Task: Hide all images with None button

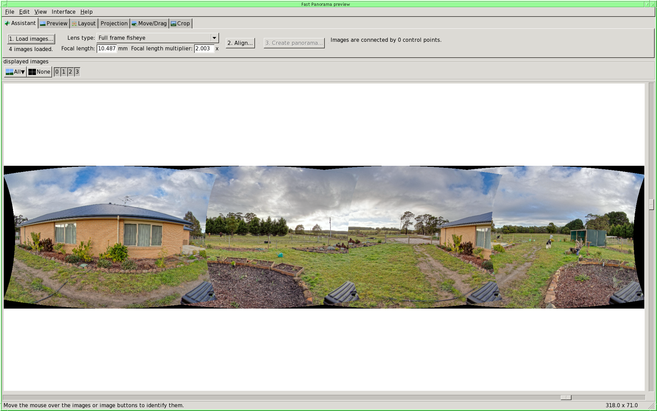Action: pos(39,72)
